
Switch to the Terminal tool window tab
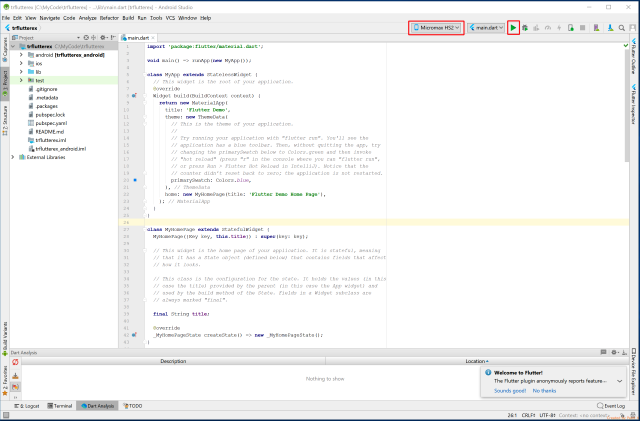[x=58, y=406]
